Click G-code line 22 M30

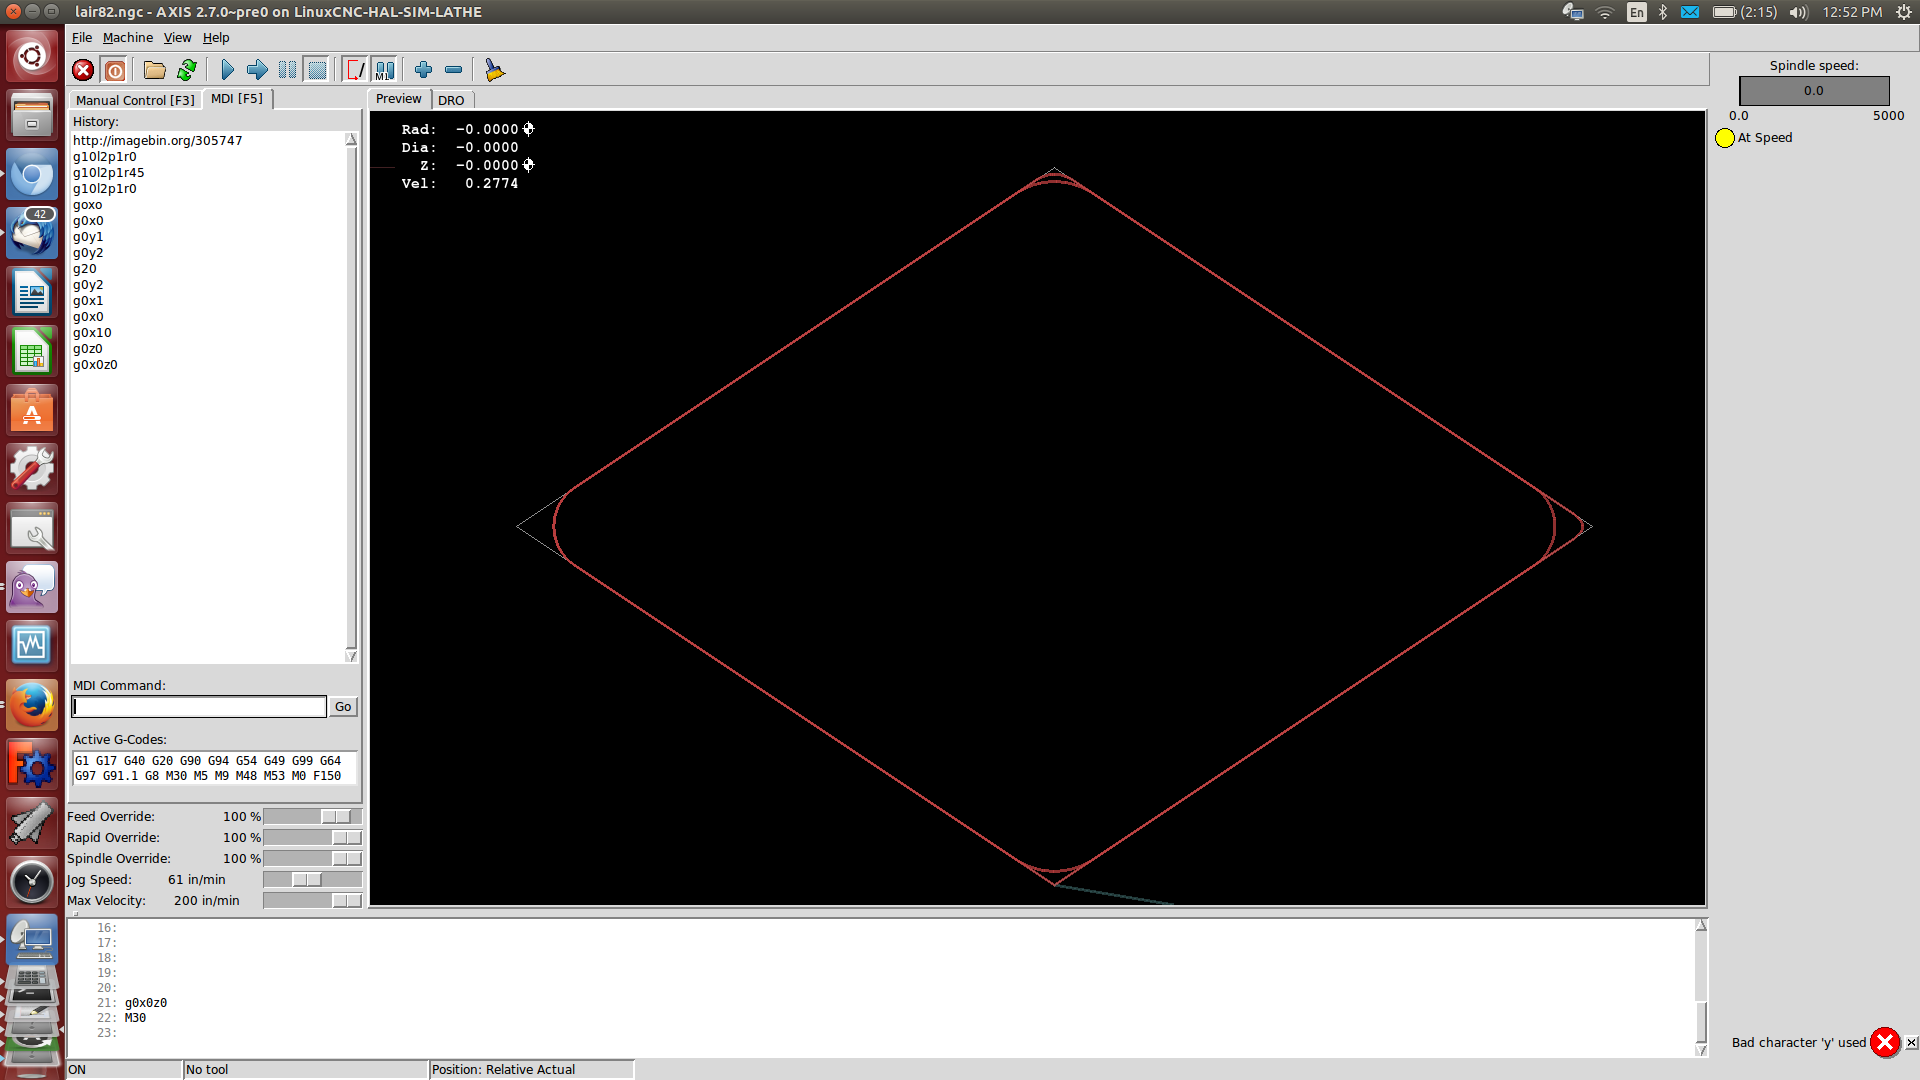[135, 1018]
